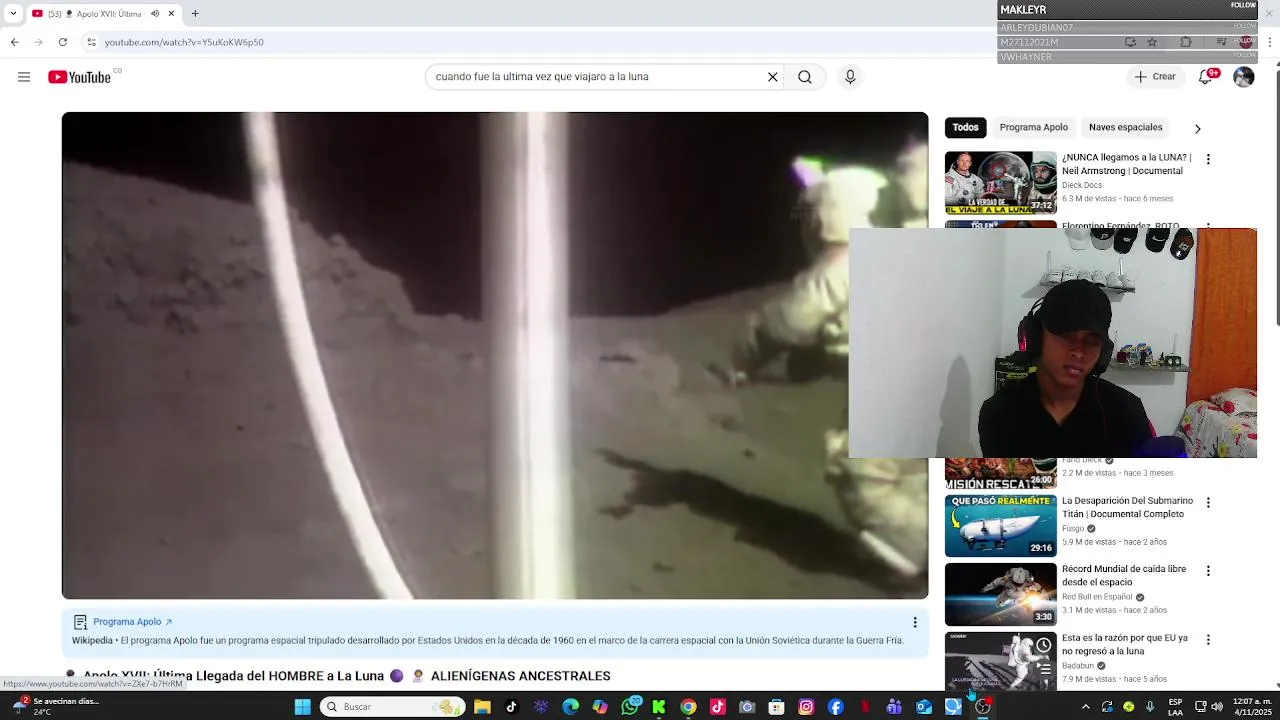Viewport: 1280px width, 720px height.
Task: Open Instagram from the taskbar
Action: [806, 707]
